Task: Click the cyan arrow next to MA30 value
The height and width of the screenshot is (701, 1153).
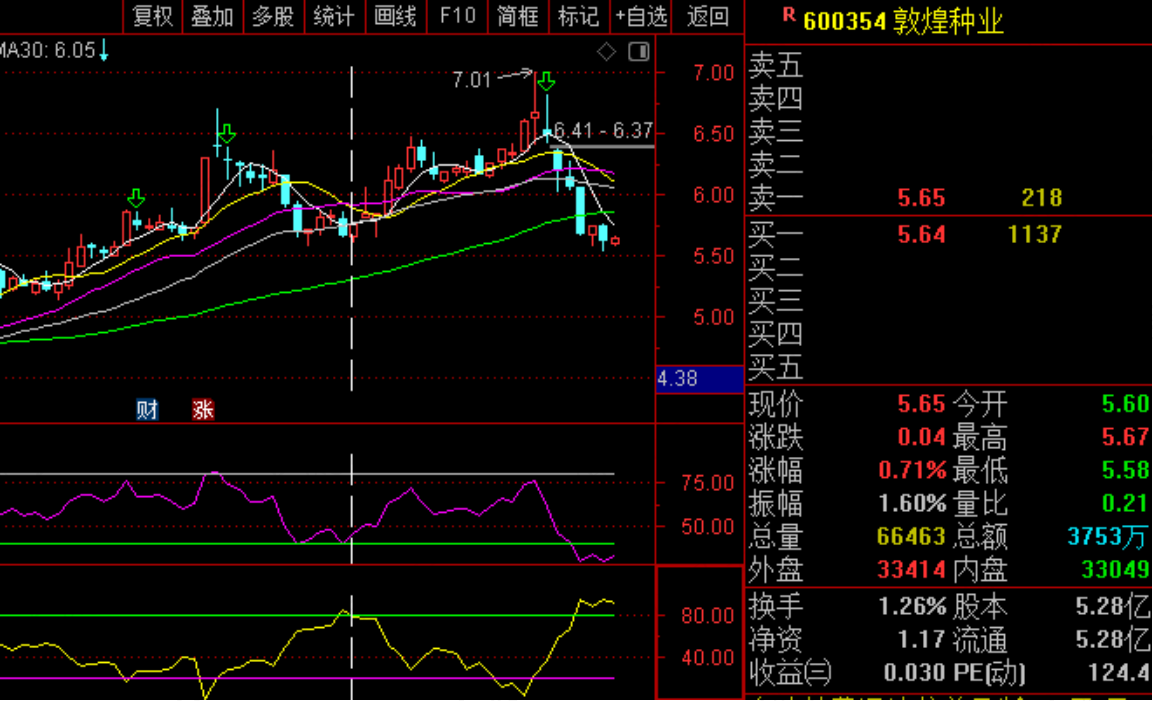Action: (104, 51)
